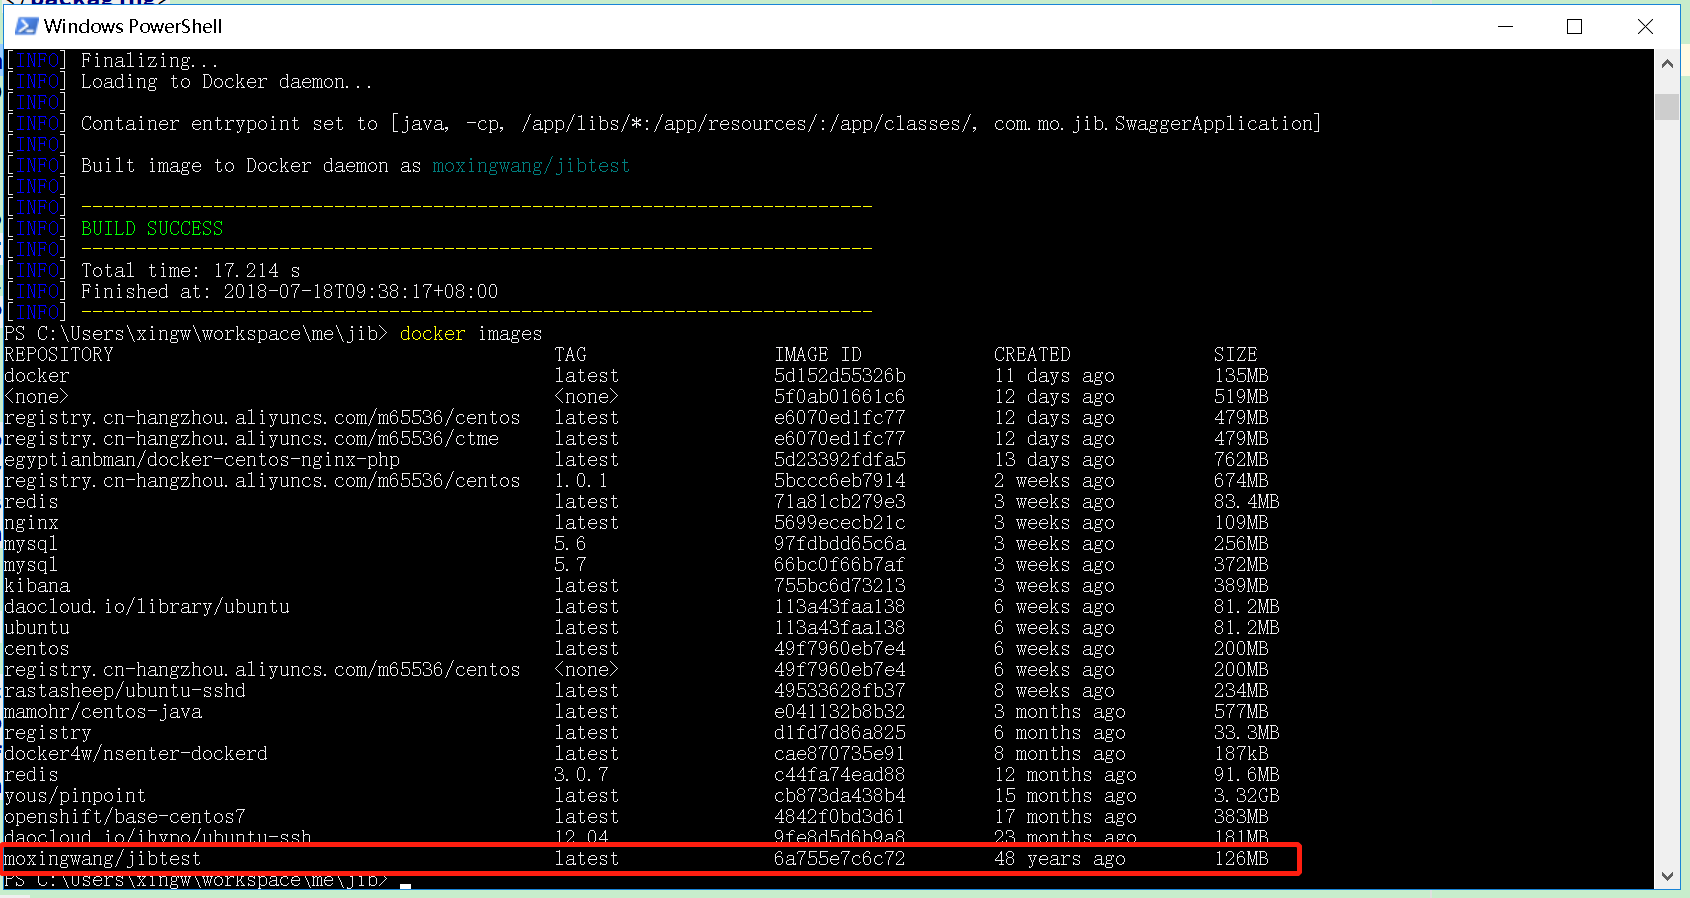Click 'Finished at: 2018-07-18T09:38:17+08:00' line
Viewport: 1690px width, 898px height.
click(289, 292)
